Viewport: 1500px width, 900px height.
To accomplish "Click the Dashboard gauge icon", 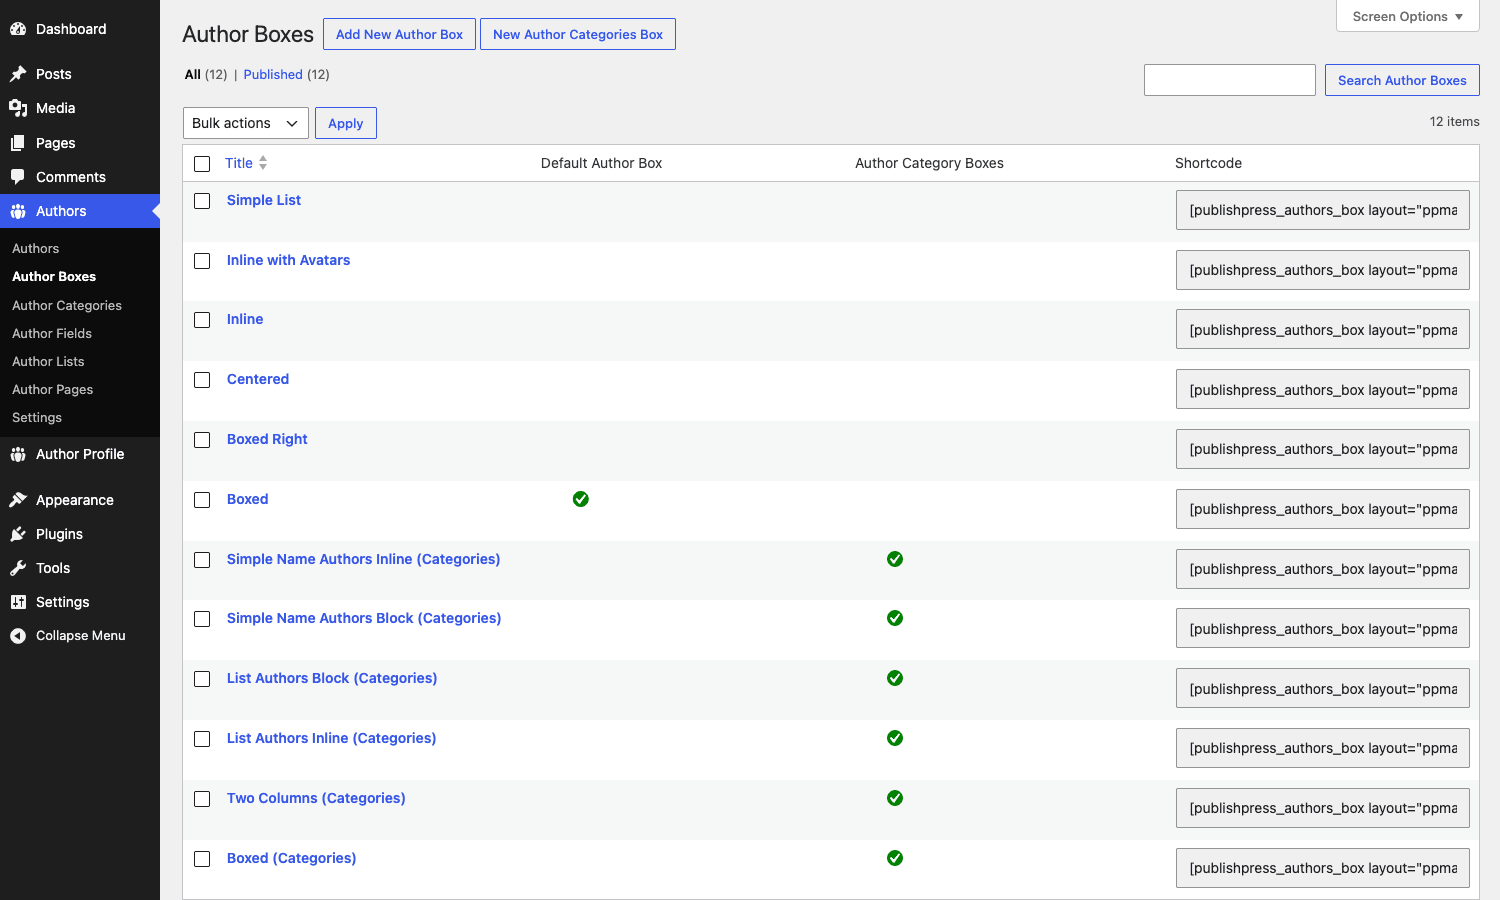I will click(18, 29).
